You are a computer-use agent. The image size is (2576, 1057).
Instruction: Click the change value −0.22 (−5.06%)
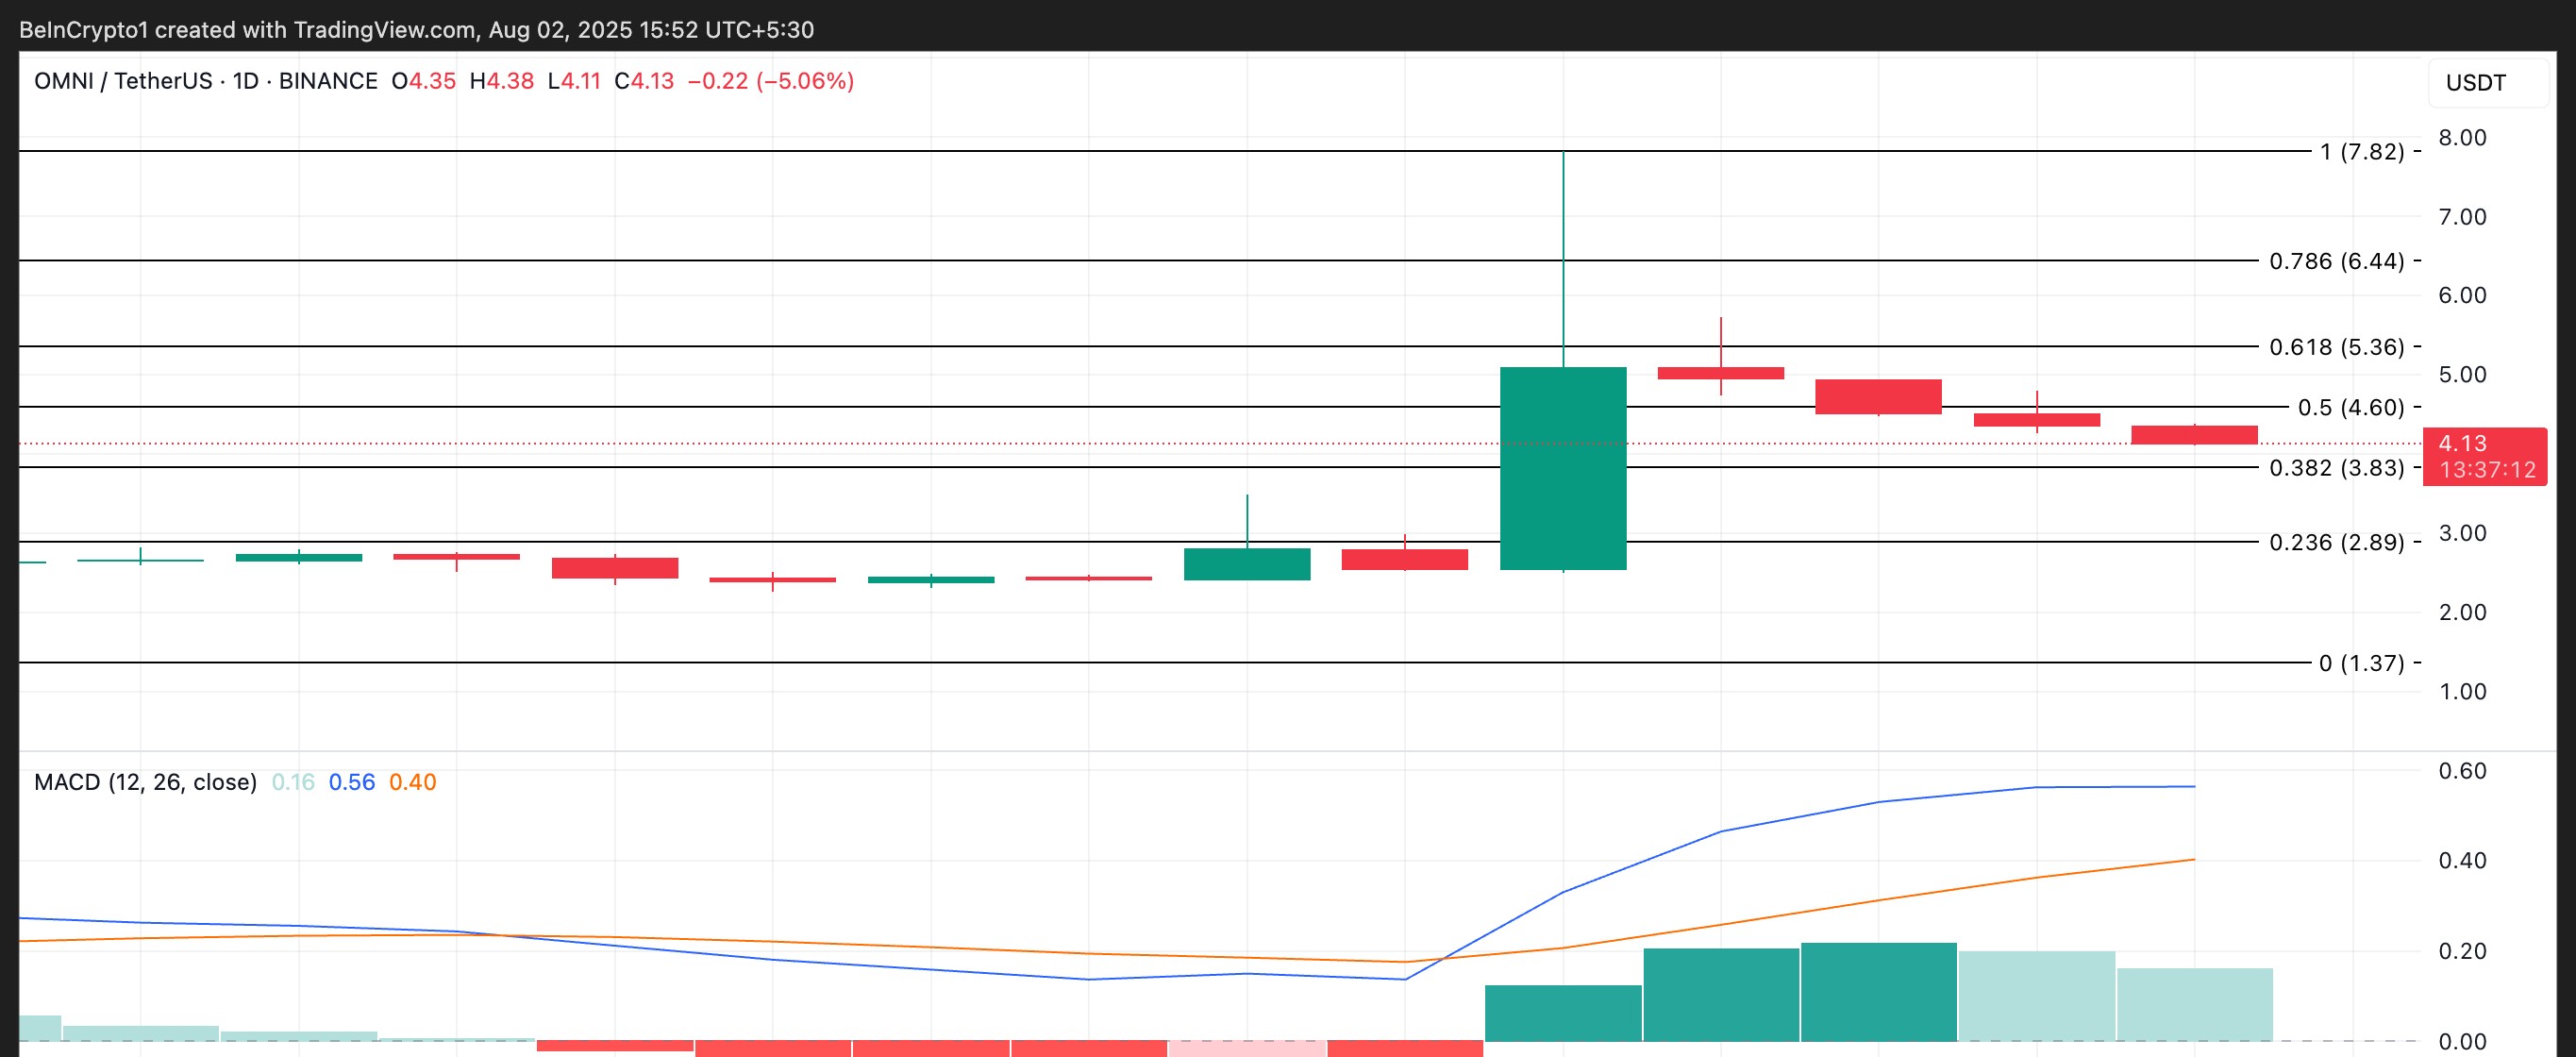[x=771, y=81]
